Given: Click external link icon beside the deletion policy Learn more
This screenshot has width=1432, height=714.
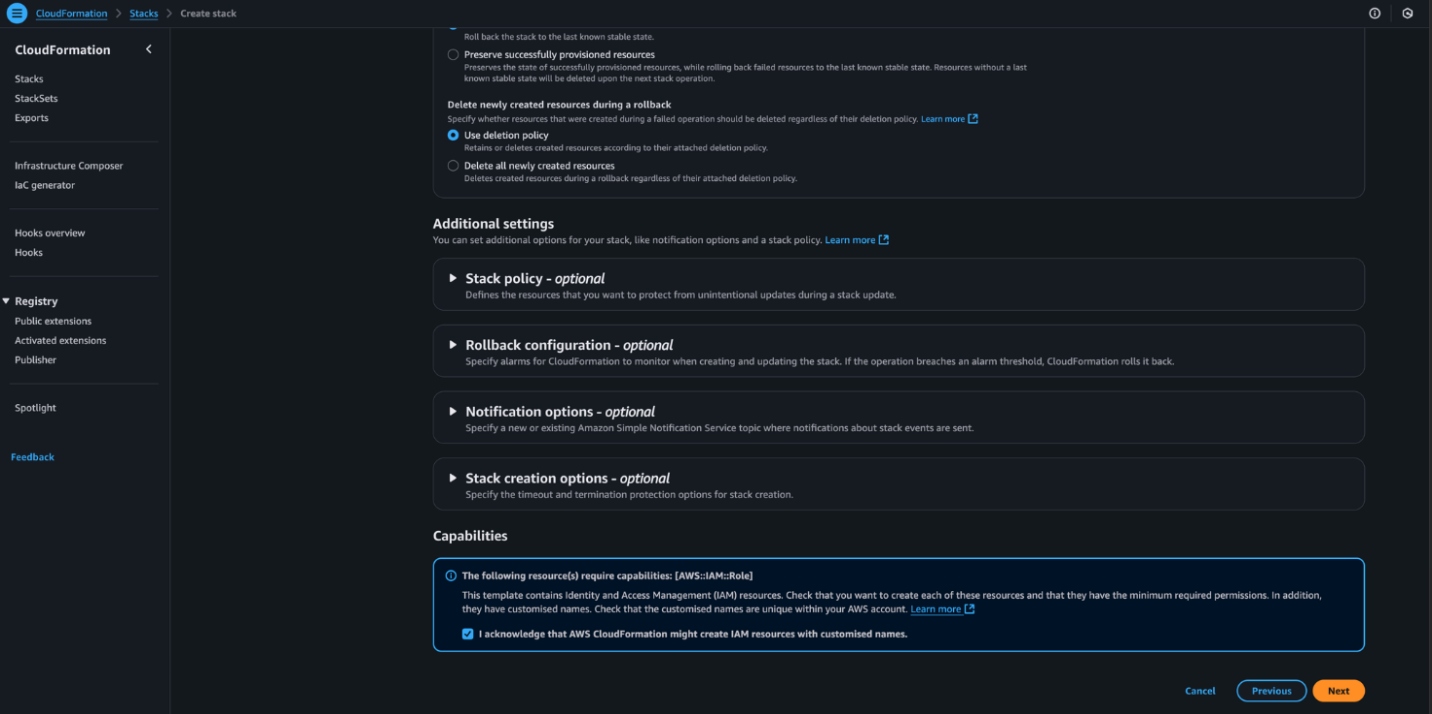Looking at the screenshot, I should coord(973,119).
